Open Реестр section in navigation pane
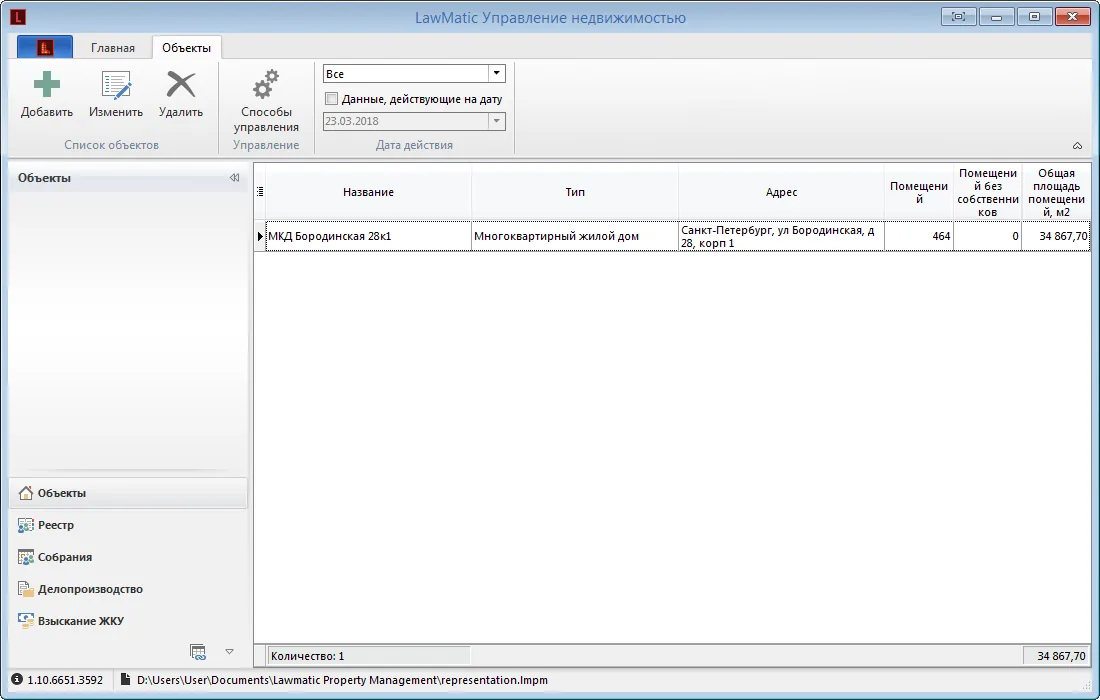The width and height of the screenshot is (1100, 700). coord(128,525)
